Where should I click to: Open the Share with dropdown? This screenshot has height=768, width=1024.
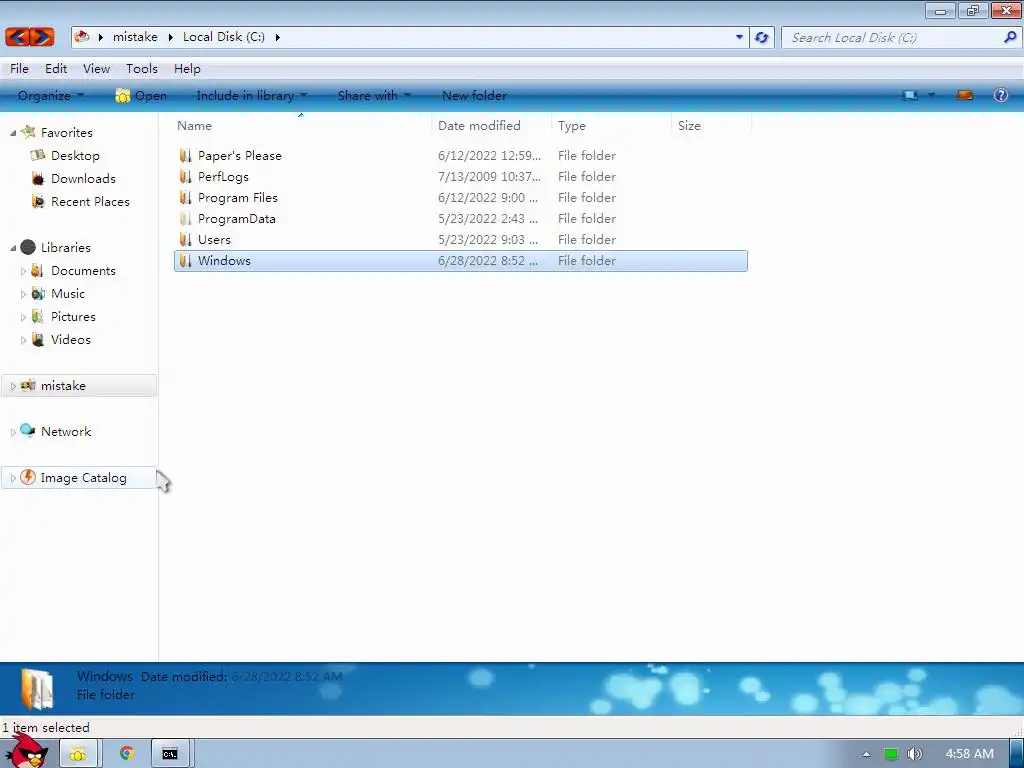pyautogui.click(x=374, y=95)
